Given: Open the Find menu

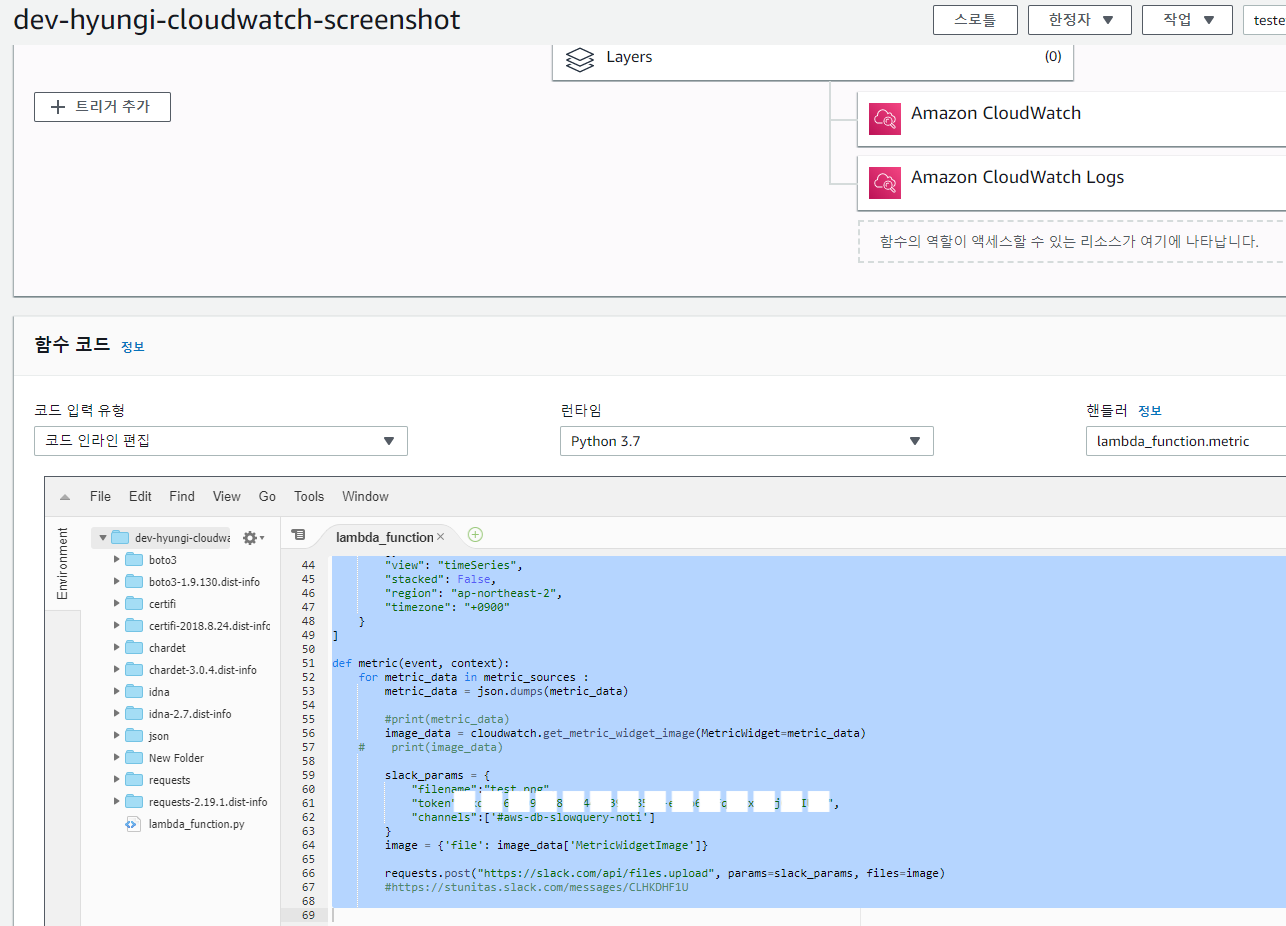Looking at the screenshot, I should tap(182, 497).
